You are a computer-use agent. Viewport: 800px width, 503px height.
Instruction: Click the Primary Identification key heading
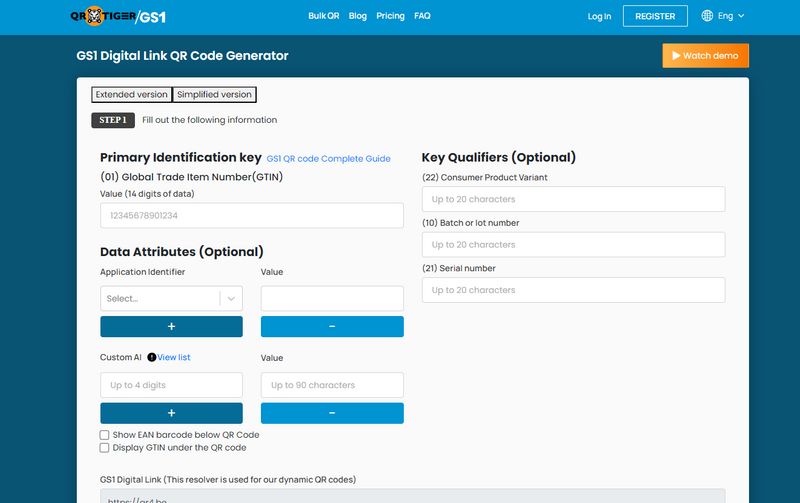coord(181,158)
